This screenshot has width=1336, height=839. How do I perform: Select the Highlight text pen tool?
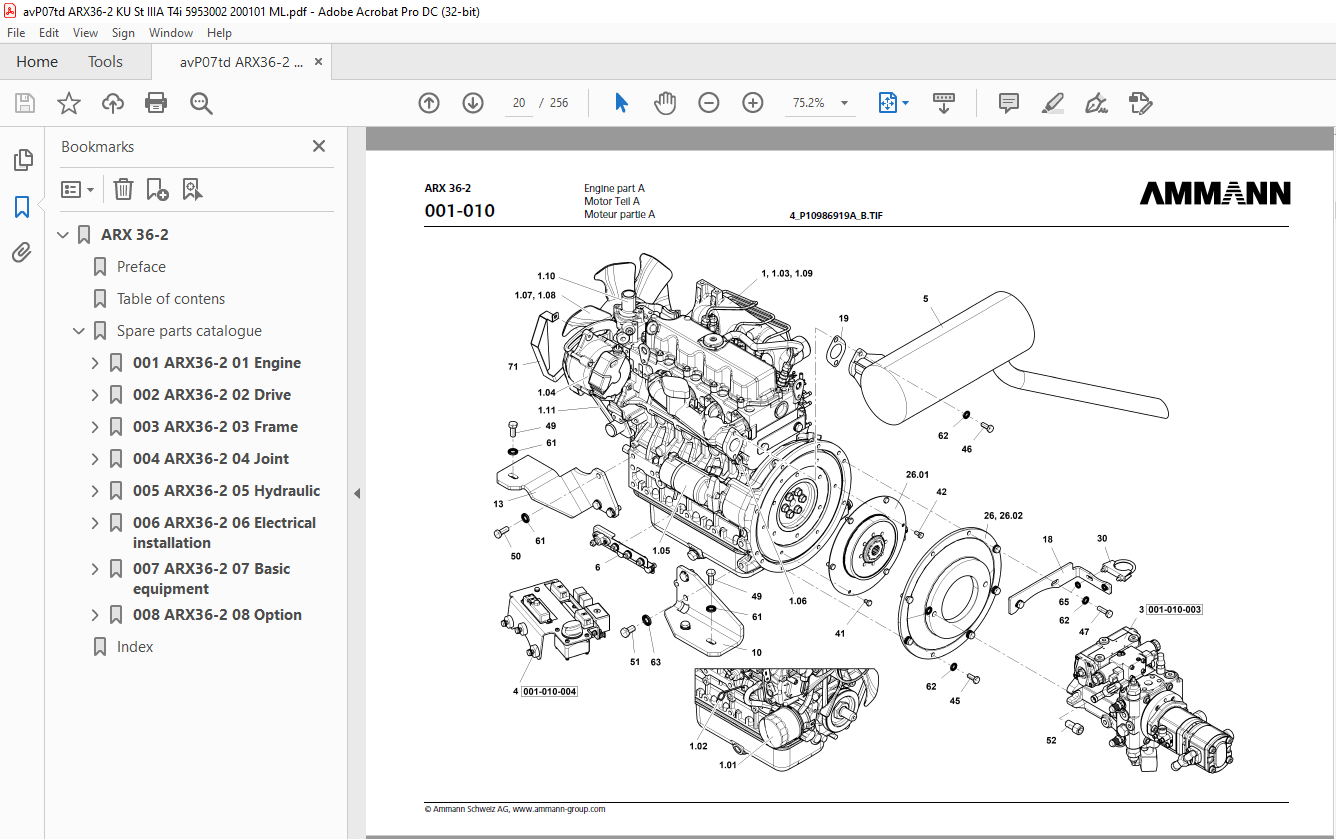1052,103
